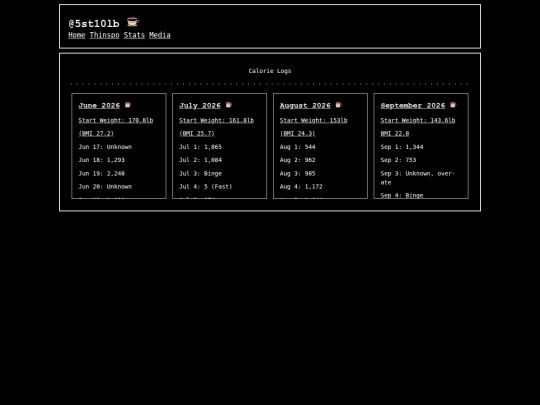Viewport: 540px width, 405px height.
Task: Select the Jul 1: 1,865 entry
Action: 200,147
